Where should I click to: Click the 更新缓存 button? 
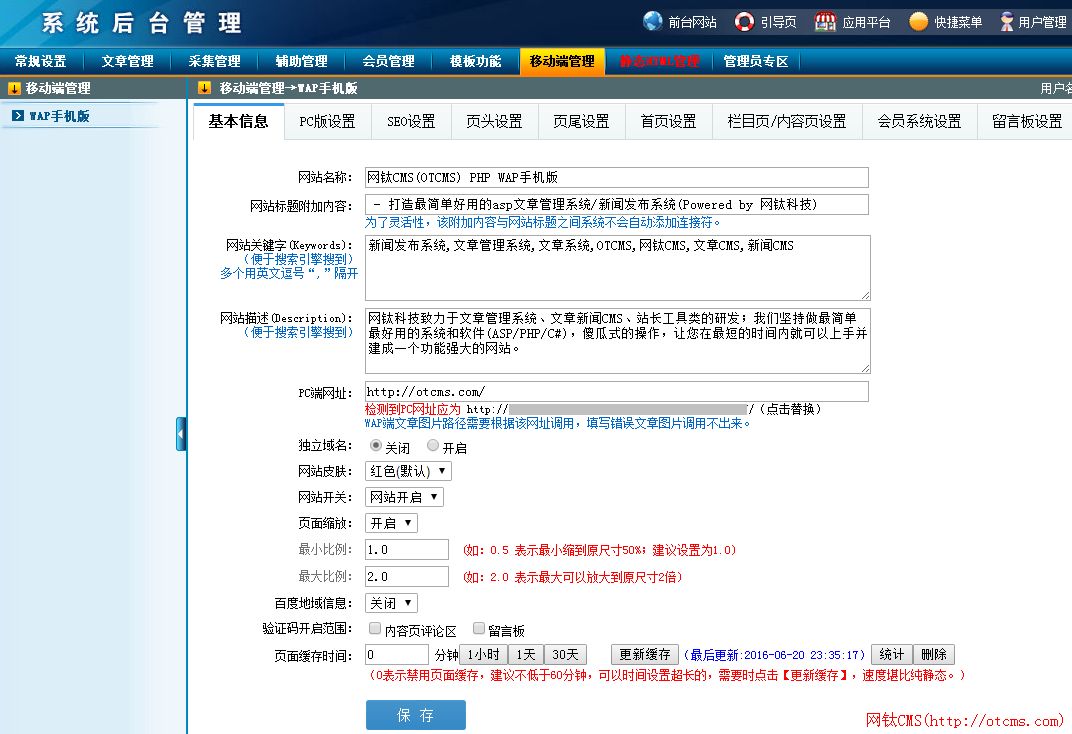point(645,655)
